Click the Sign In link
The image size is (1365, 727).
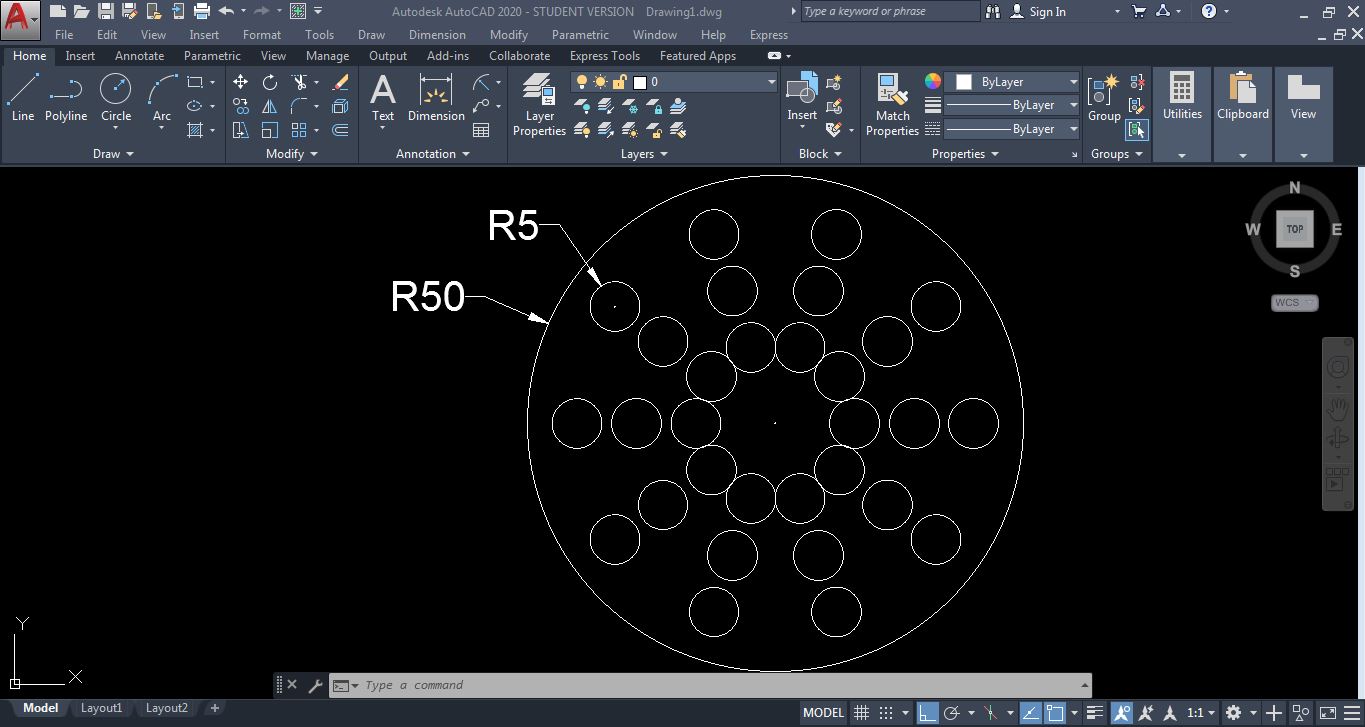(1047, 11)
